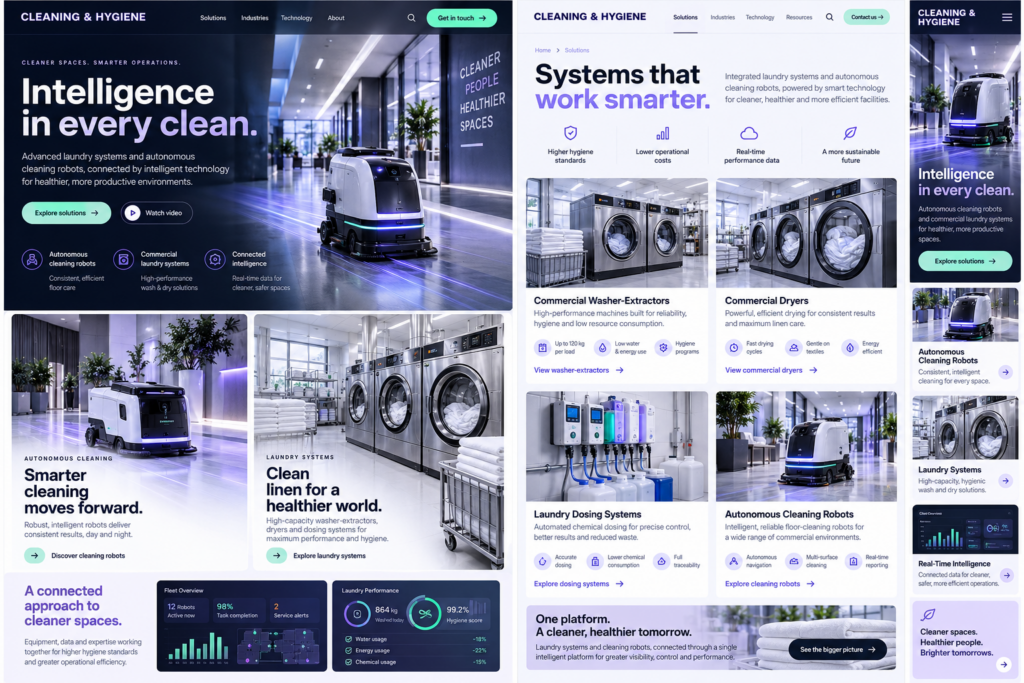Viewport: 1024px width, 683px height.
Task: Click the Water usage row in Laundry Performance
Action: [x=416, y=639]
